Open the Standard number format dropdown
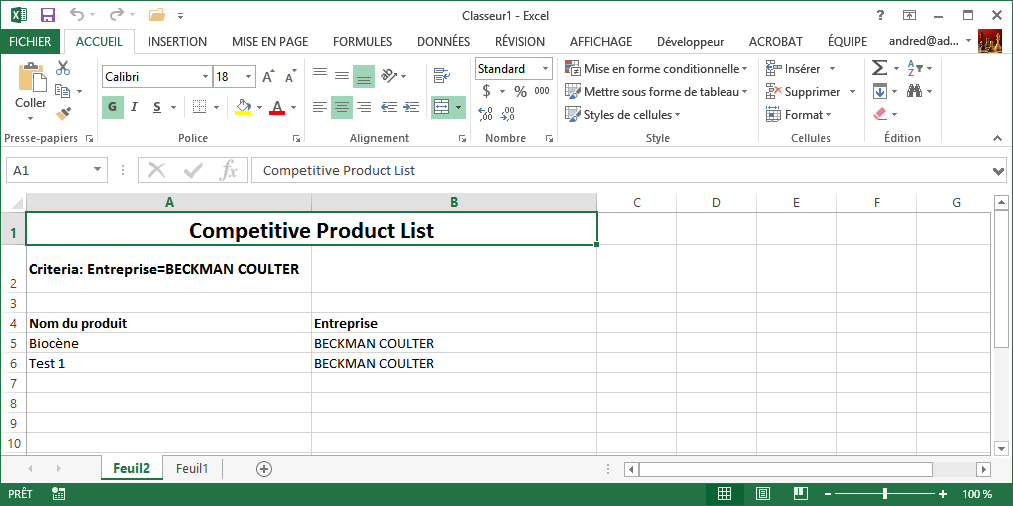 (546, 69)
